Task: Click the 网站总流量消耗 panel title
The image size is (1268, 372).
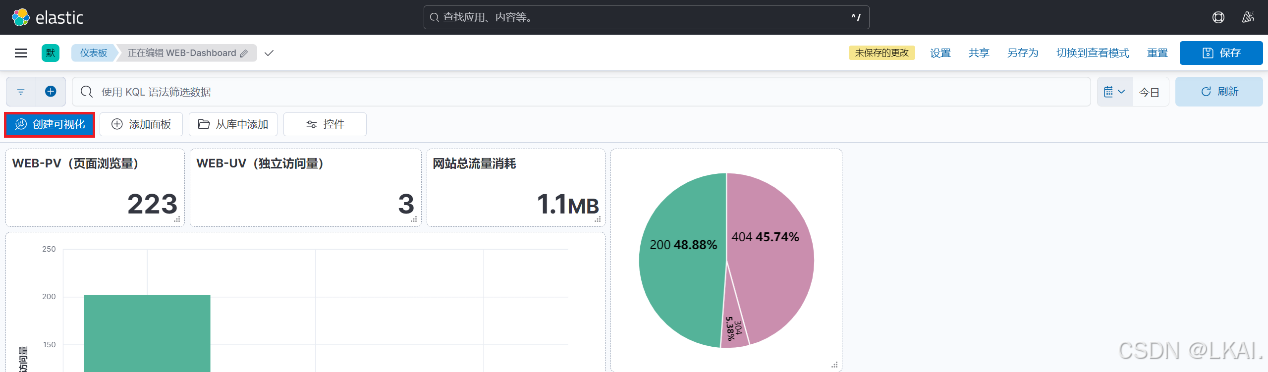Action: pos(474,163)
